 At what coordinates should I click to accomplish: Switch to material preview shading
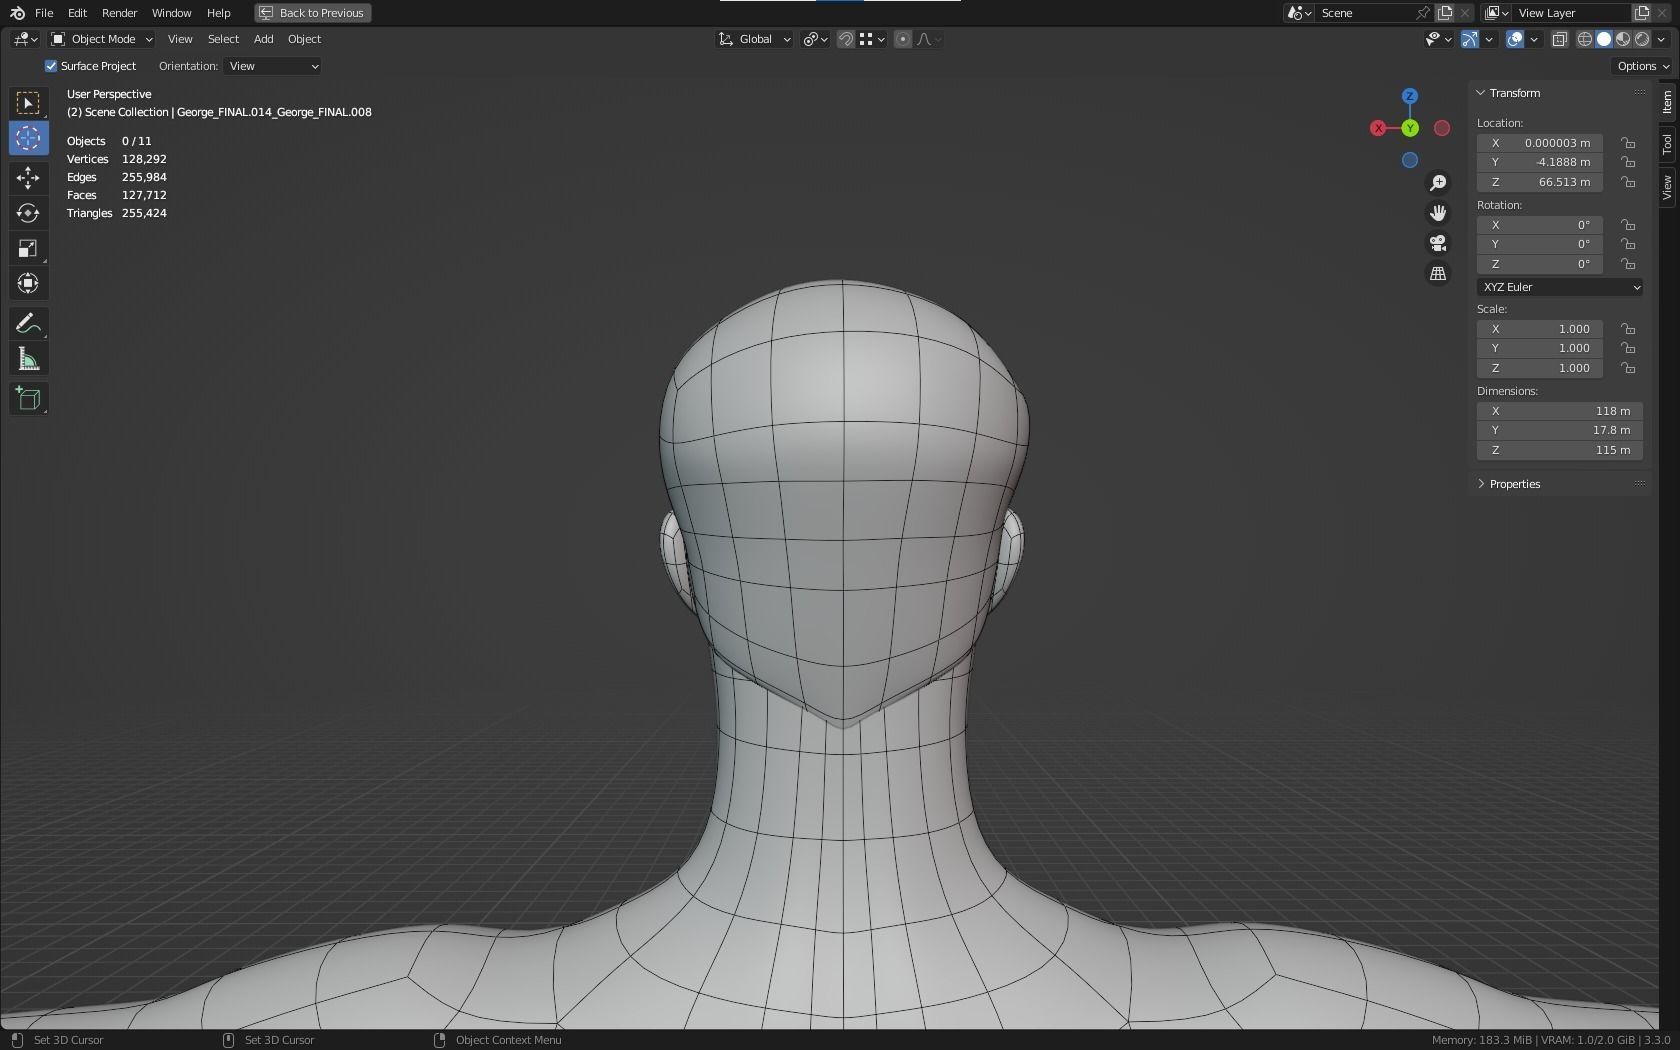click(1623, 39)
